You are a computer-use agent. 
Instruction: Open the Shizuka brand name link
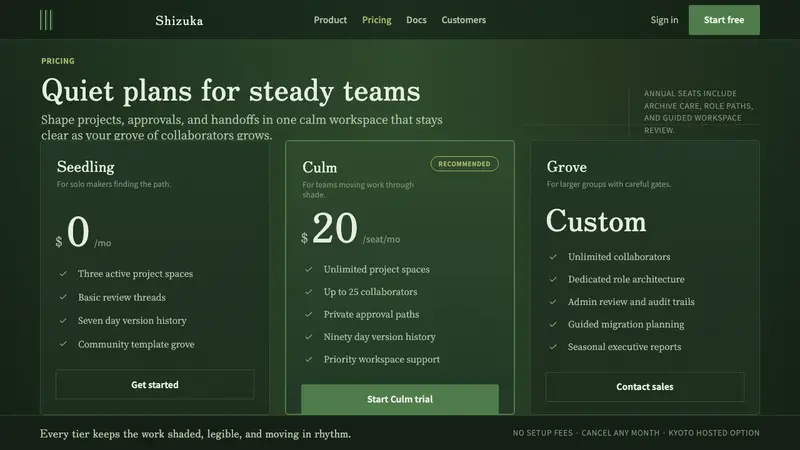[x=179, y=20]
